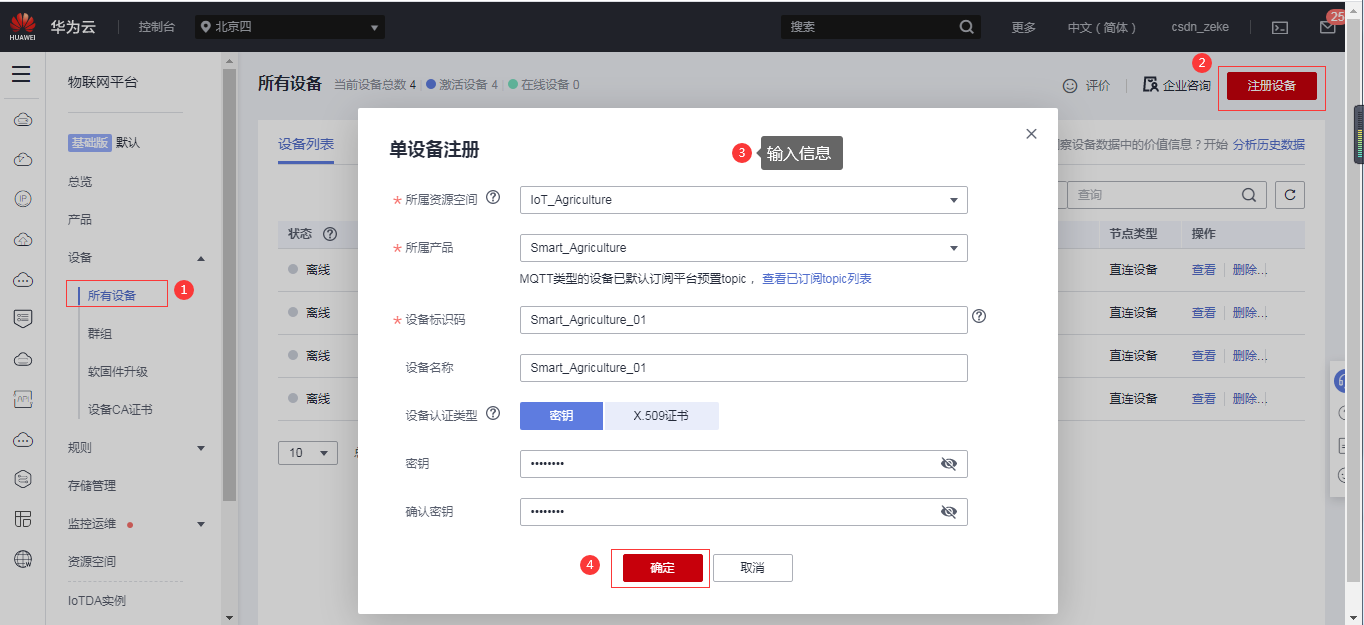Select 密钥 authentication type

tap(561, 416)
